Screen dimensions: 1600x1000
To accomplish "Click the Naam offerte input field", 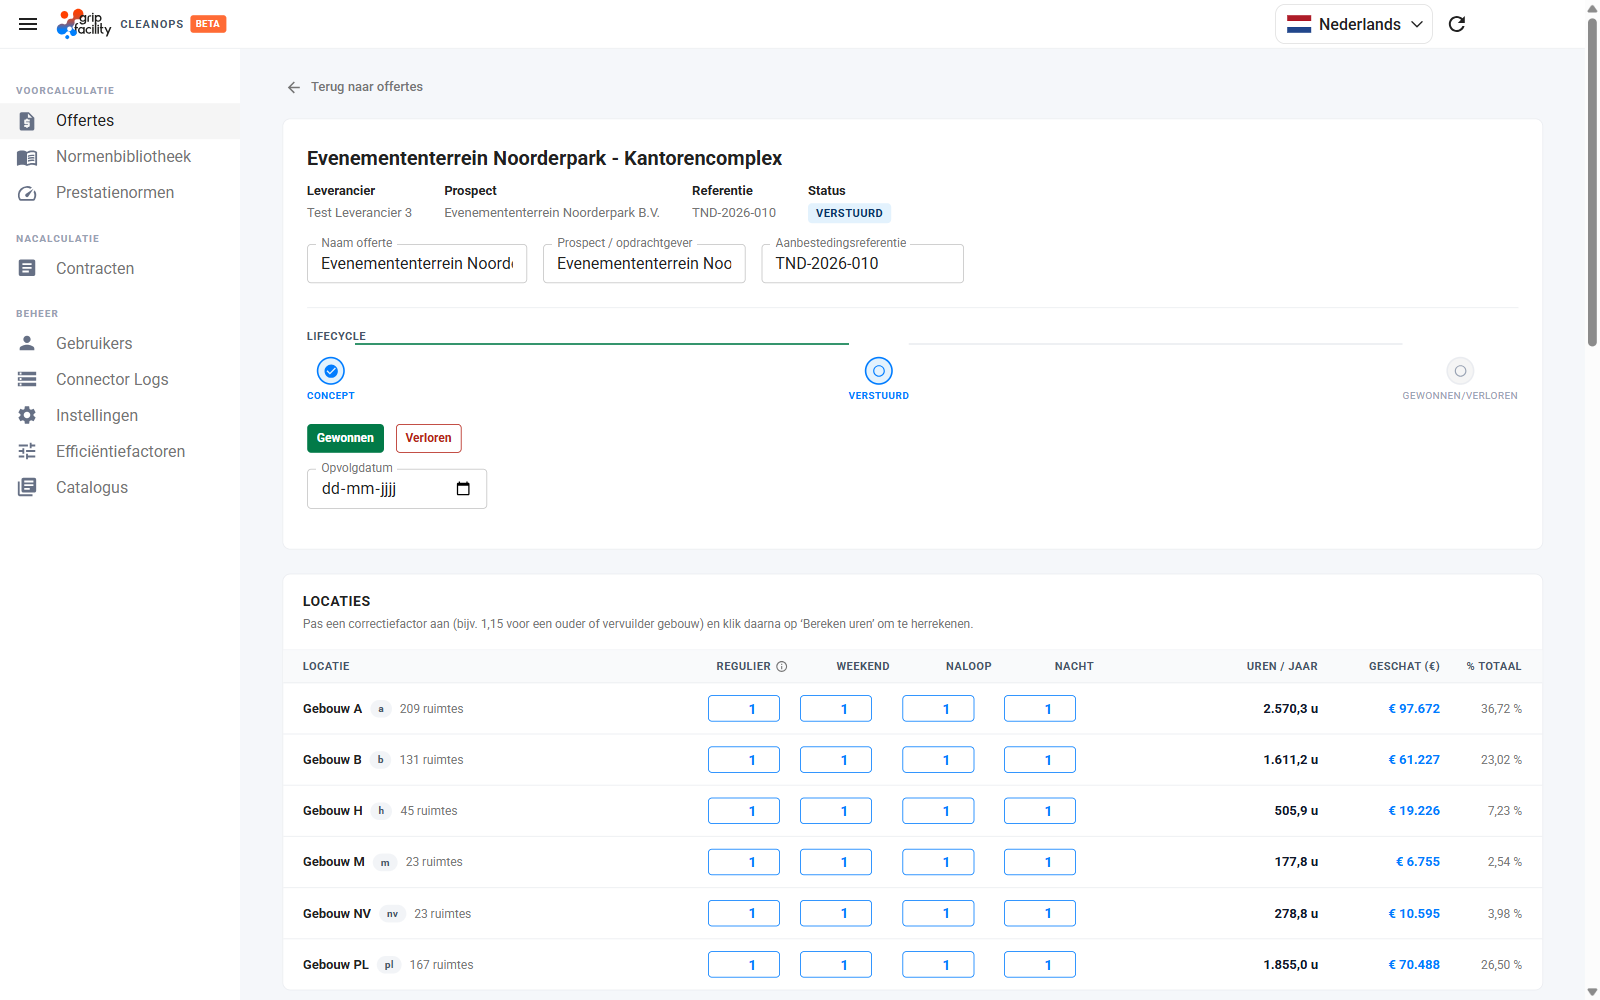I will [x=417, y=264].
